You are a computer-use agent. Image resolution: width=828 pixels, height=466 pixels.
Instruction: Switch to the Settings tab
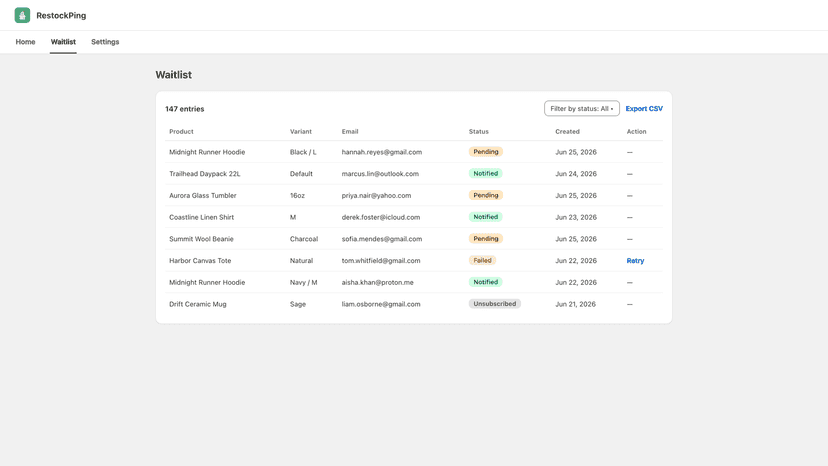[x=105, y=42]
